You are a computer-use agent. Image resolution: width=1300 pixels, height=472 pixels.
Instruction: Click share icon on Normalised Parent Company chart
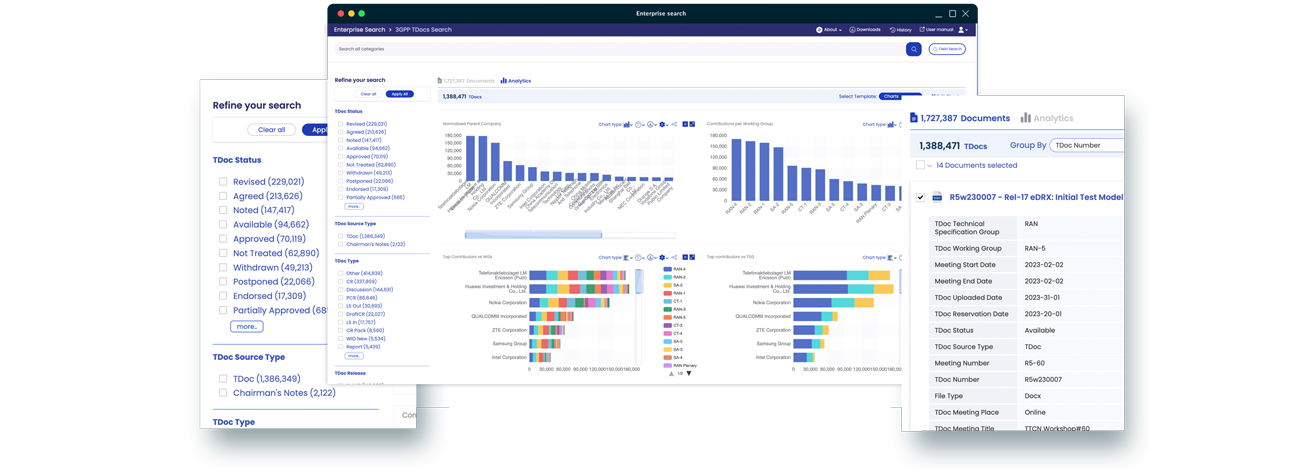point(674,125)
